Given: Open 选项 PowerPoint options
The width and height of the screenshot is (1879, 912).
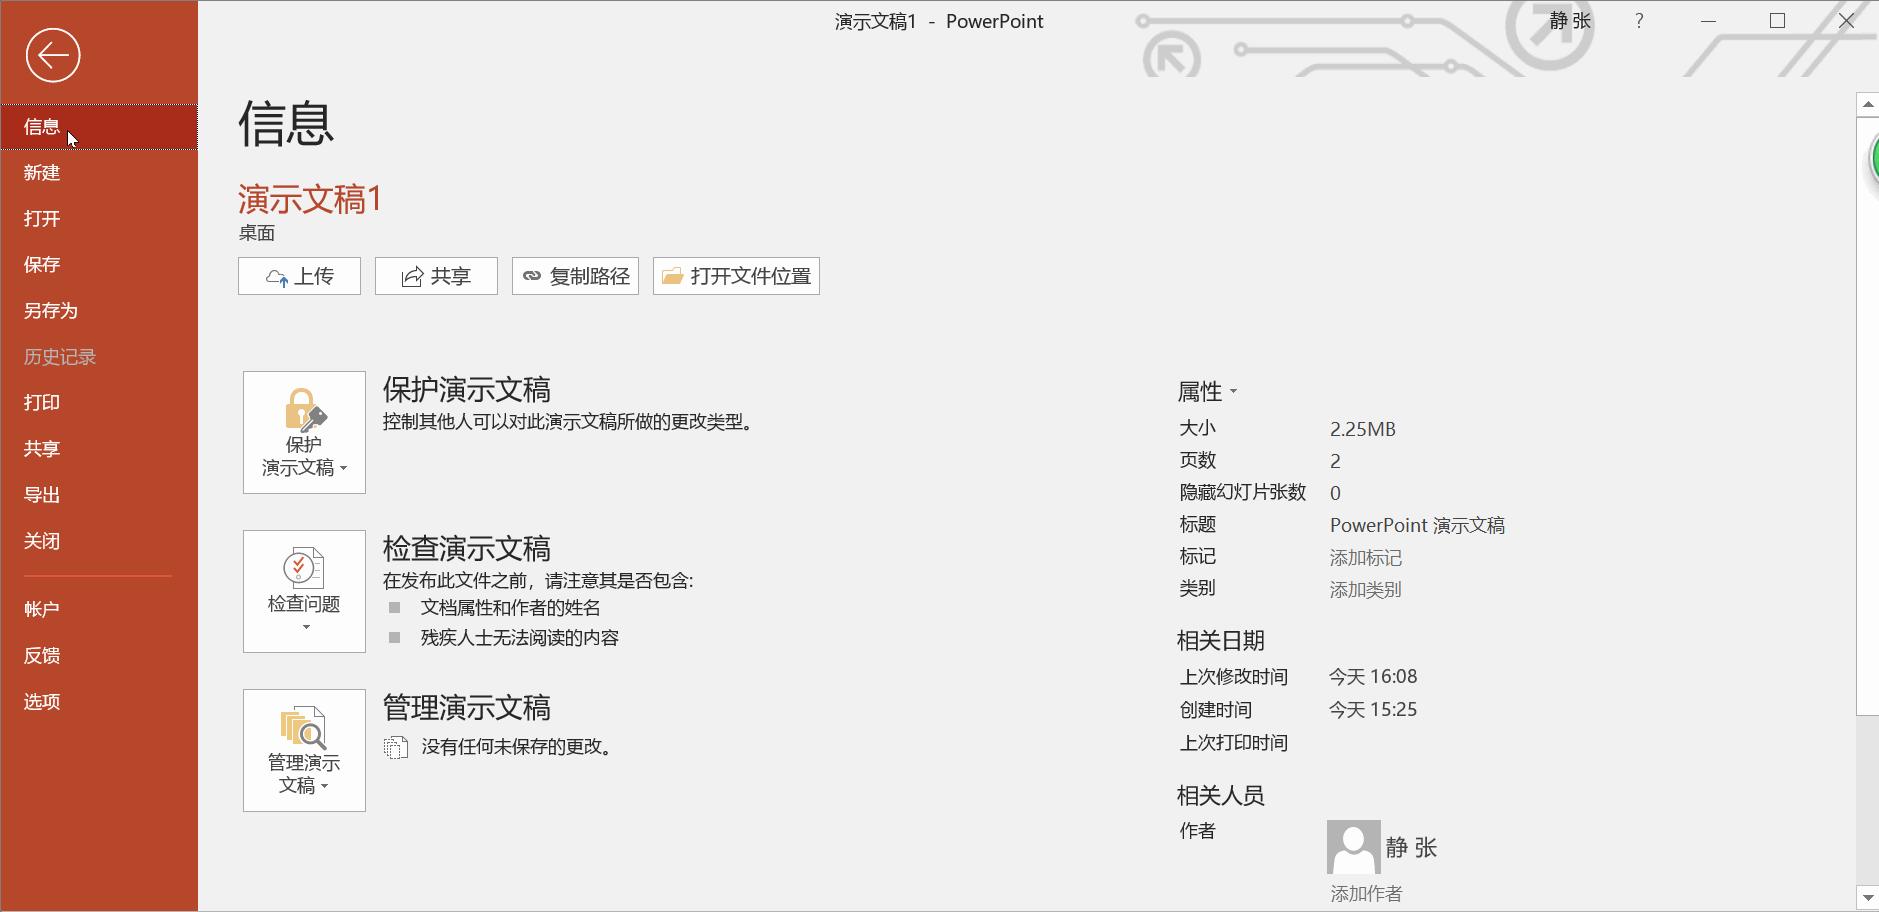Looking at the screenshot, I should coord(42,701).
